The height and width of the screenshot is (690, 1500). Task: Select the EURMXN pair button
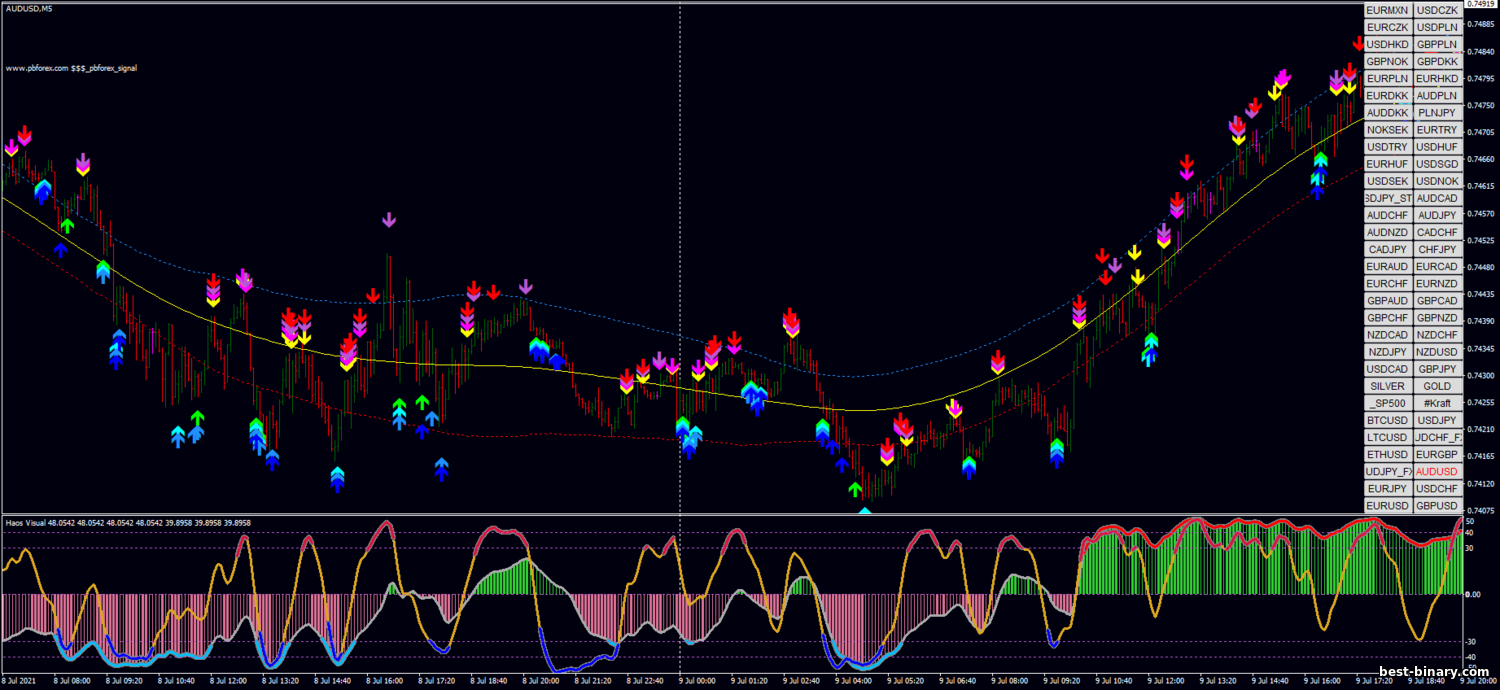[1387, 11]
